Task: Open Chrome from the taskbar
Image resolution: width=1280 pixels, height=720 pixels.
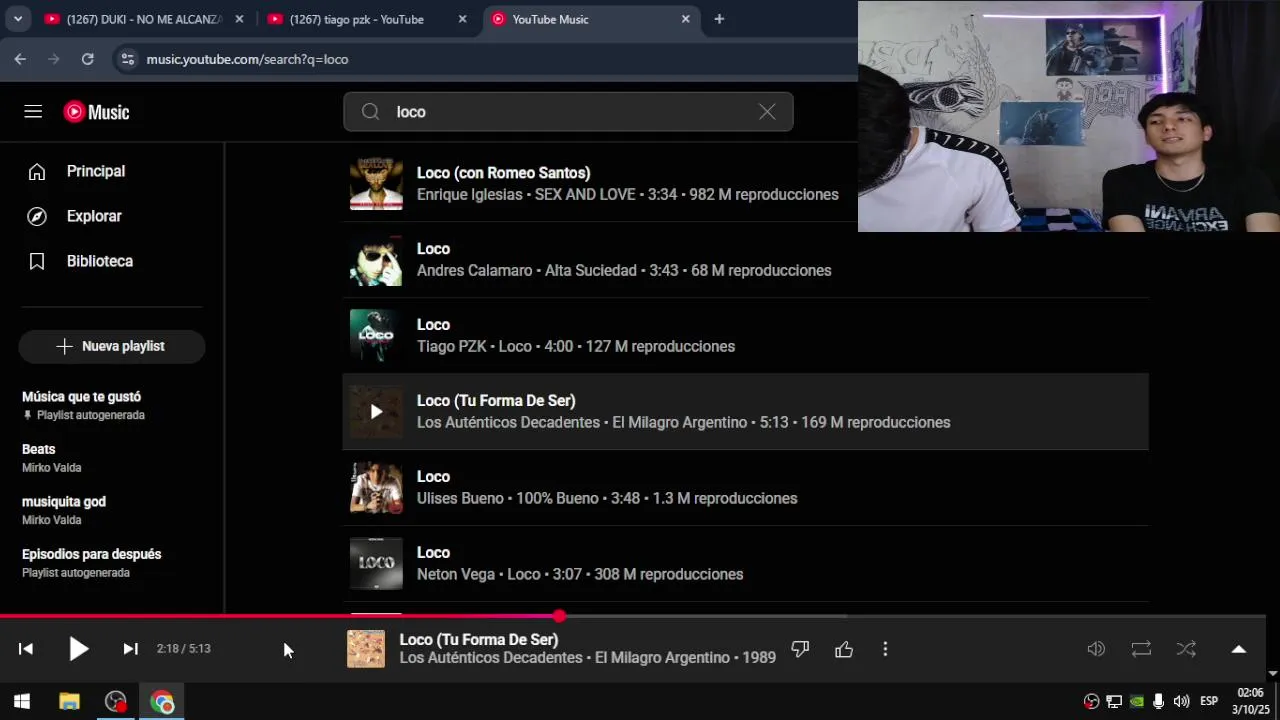Action: (x=162, y=702)
